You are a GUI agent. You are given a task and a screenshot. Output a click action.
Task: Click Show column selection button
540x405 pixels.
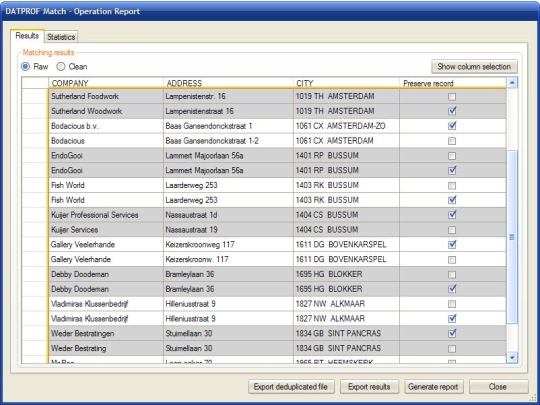474,67
